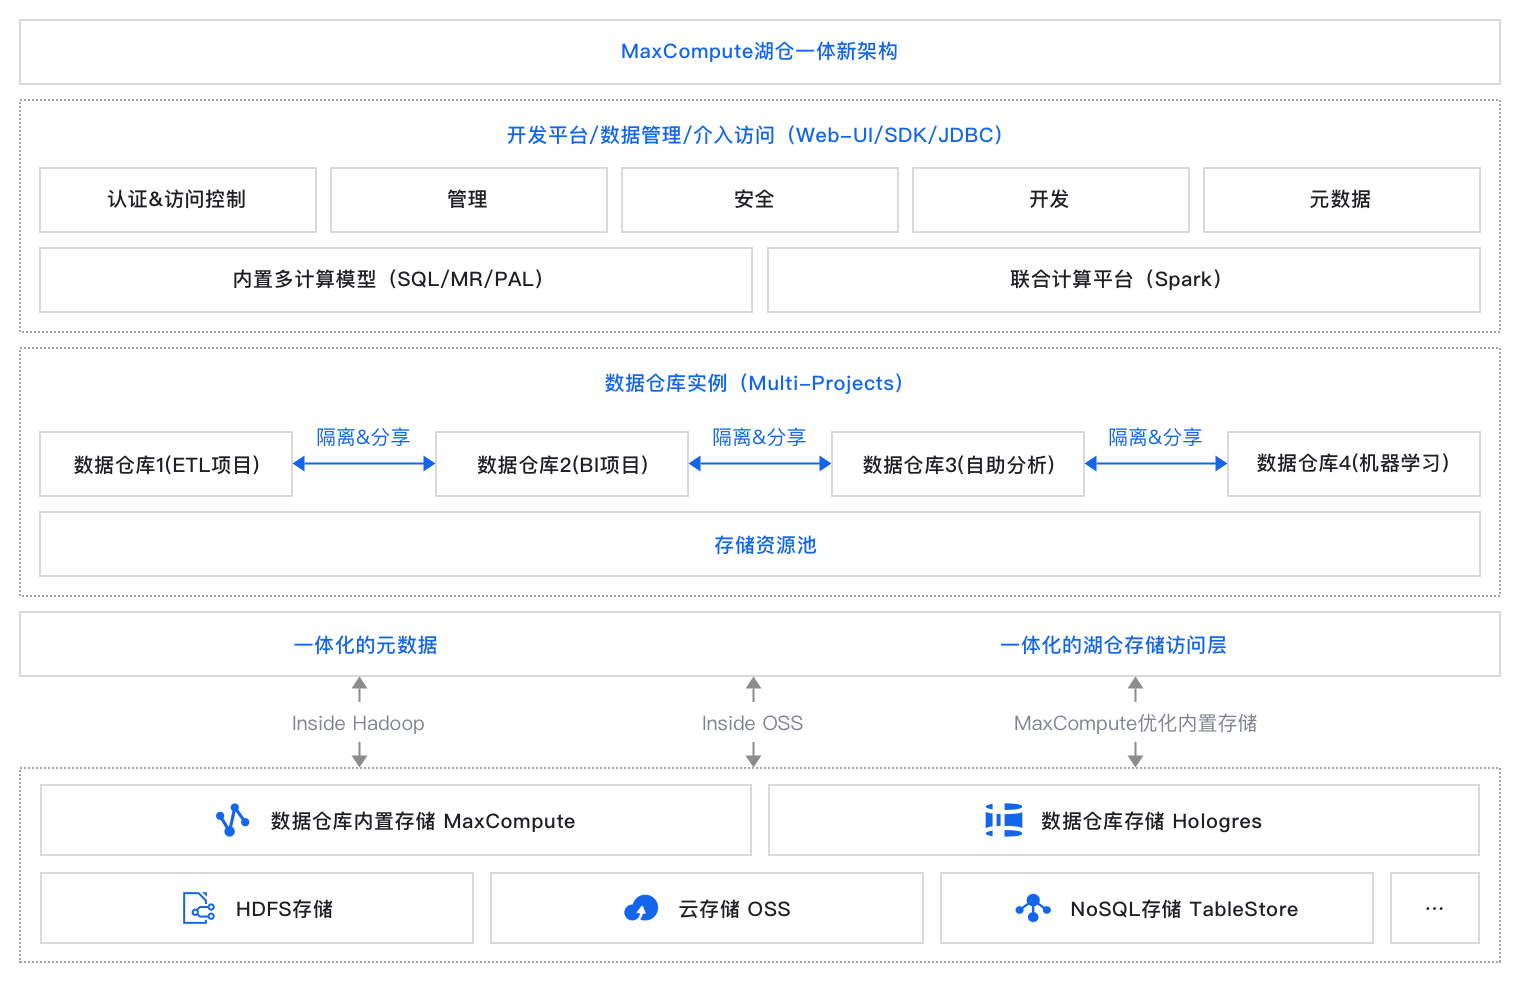Click the 数据仓库存储 Hologres text
Image resolution: width=1520 pixels, height=982 pixels.
pos(1151,821)
